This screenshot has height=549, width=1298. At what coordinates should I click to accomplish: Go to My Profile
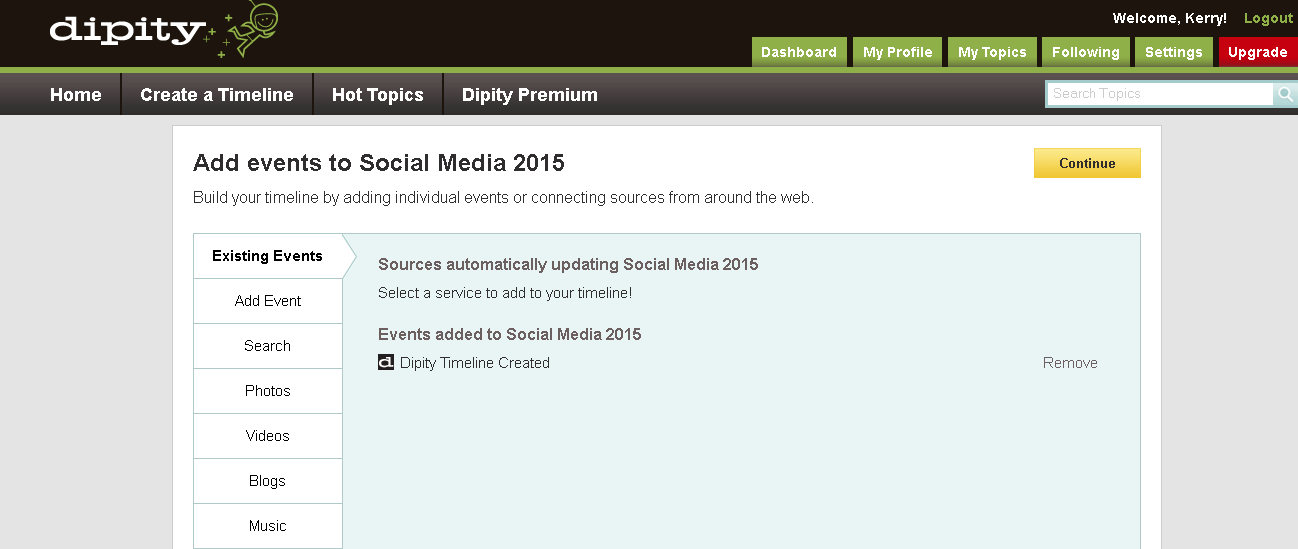(897, 52)
